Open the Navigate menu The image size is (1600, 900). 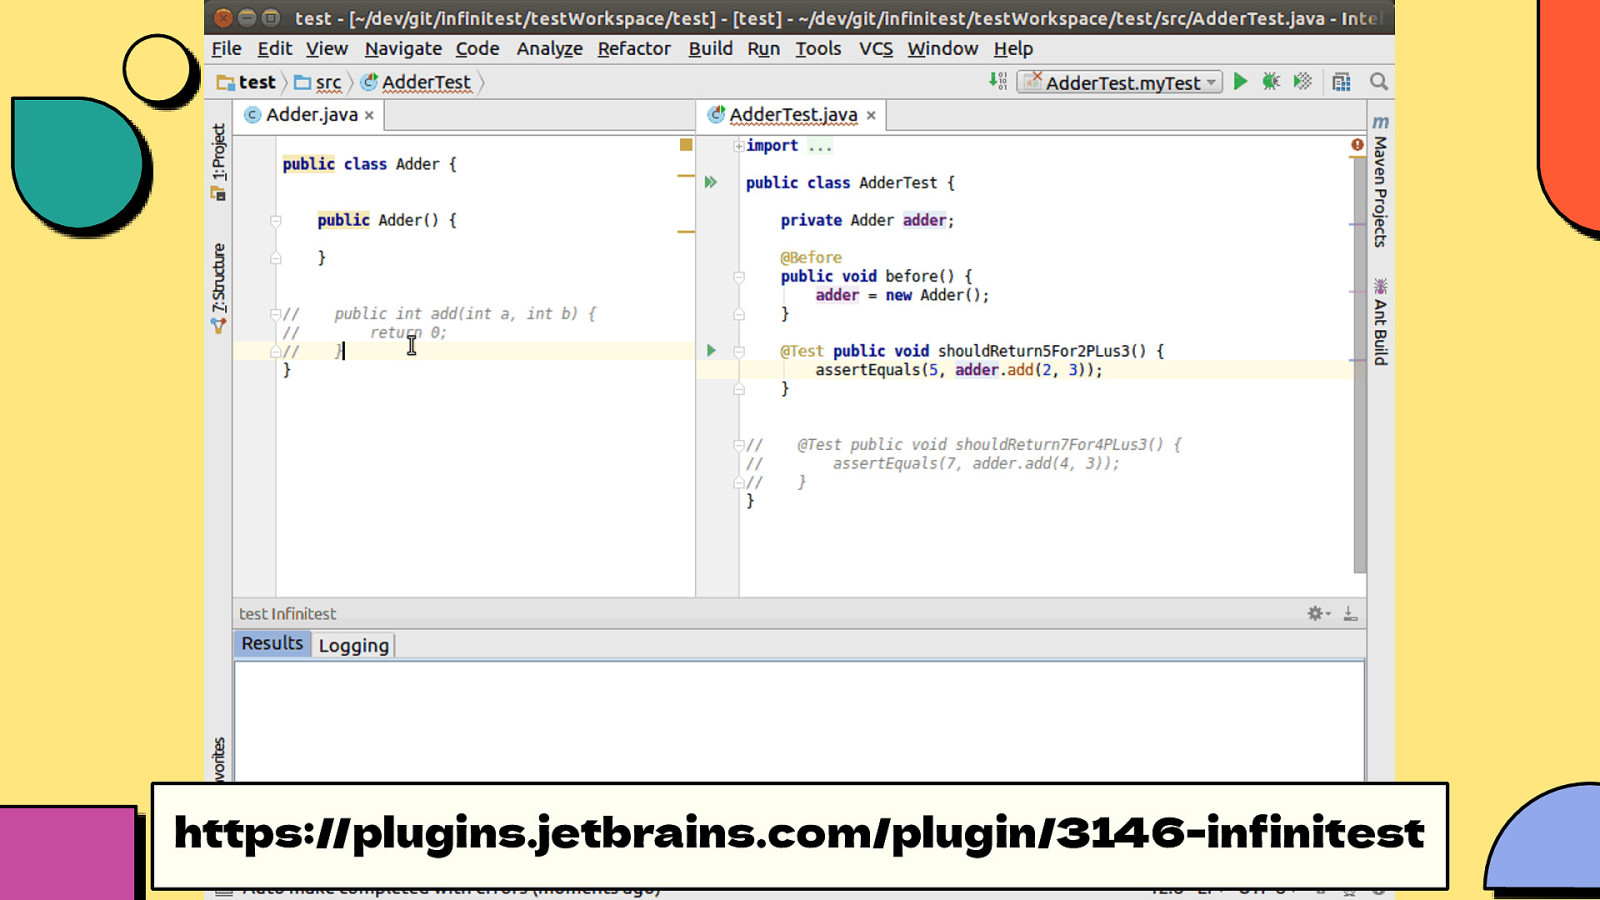403,48
